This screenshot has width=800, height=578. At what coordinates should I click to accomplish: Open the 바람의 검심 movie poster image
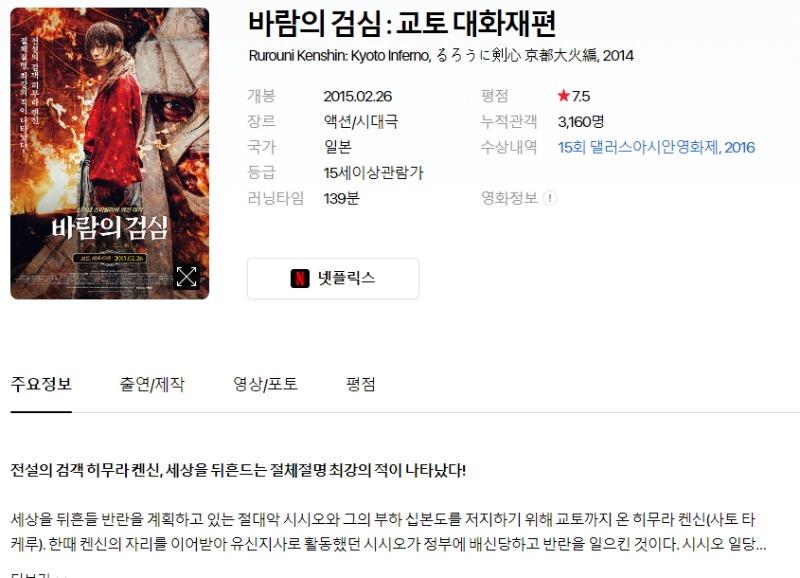pos(110,153)
